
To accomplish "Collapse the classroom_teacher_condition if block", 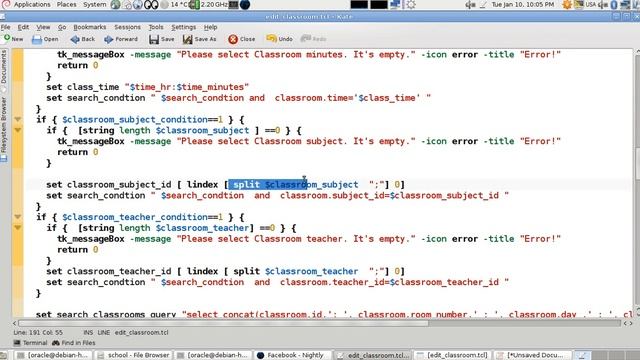I will 18,217.
